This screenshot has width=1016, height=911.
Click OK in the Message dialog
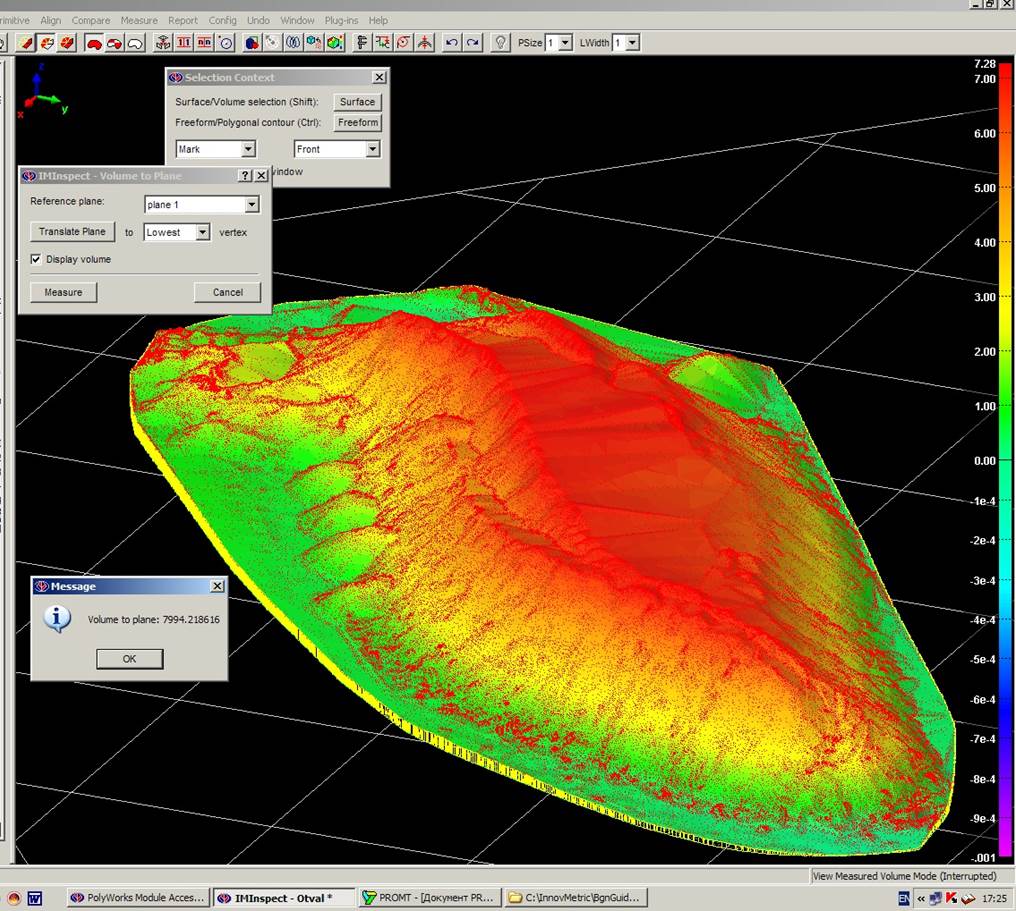[130, 658]
